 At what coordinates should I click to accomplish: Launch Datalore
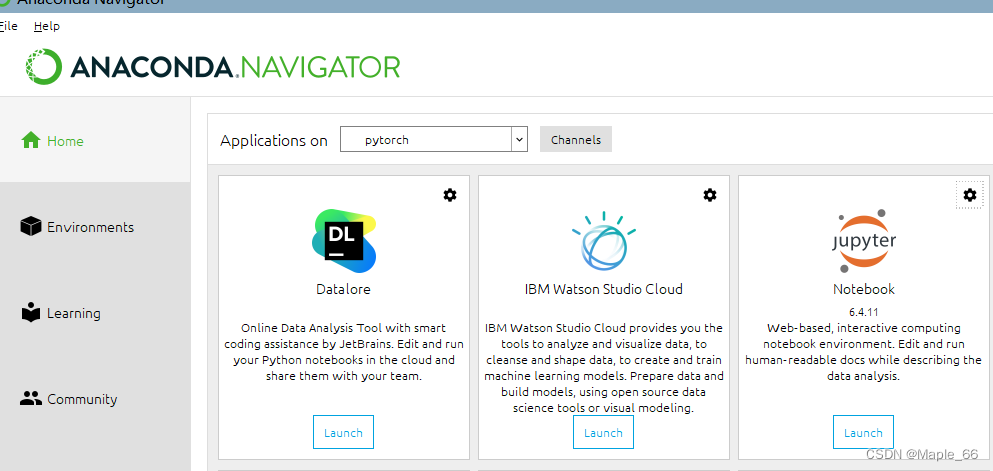tap(343, 432)
